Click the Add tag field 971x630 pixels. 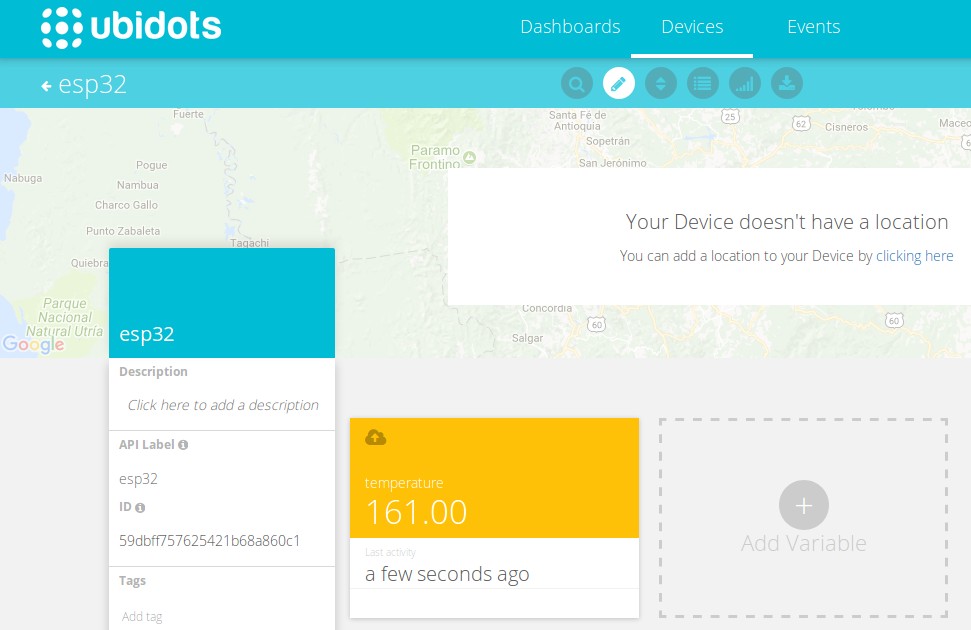[142, 616]
